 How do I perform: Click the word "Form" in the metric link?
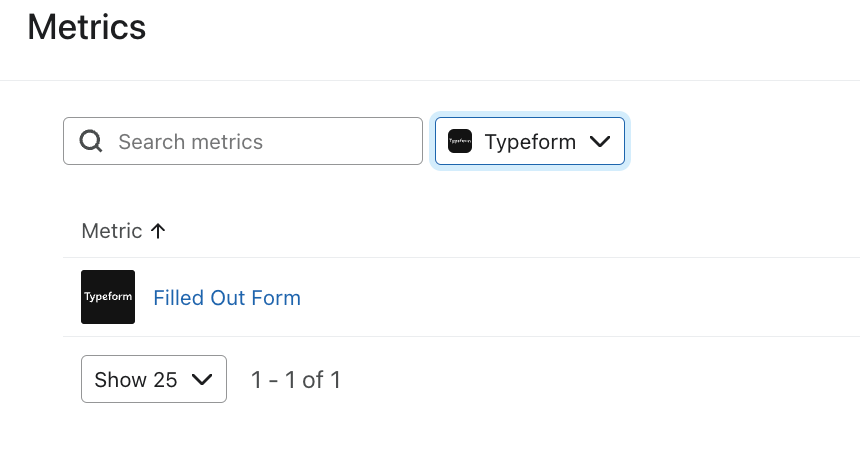[x=277, y=298]
